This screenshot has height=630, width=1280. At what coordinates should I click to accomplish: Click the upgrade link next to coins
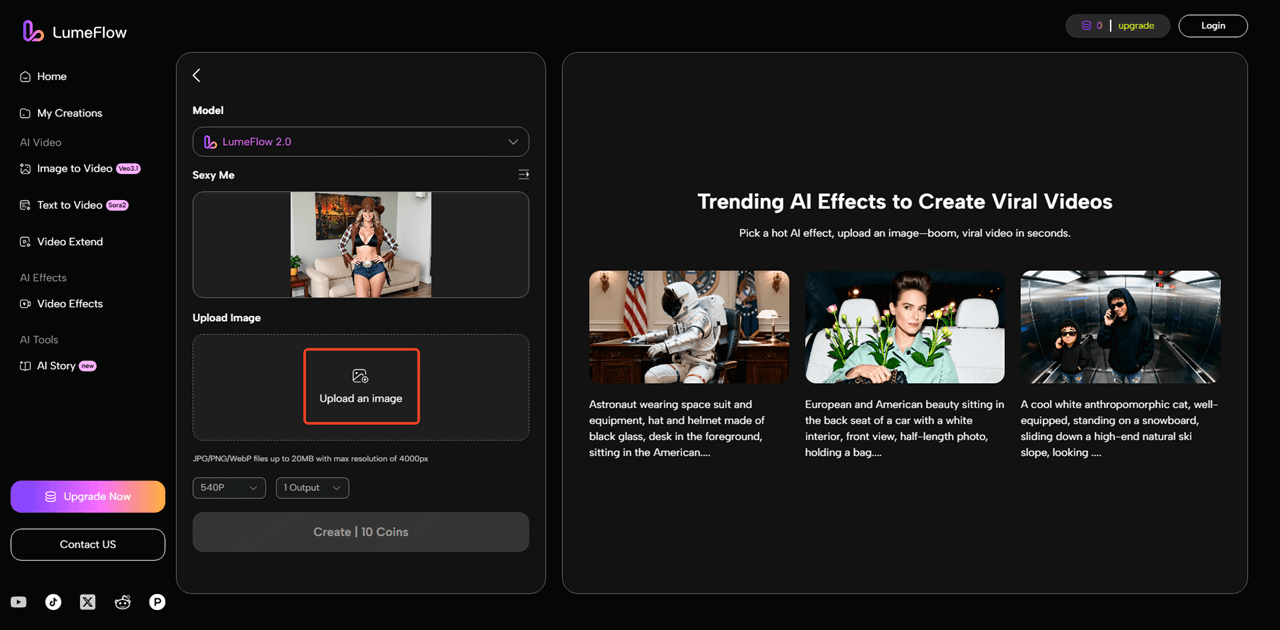[1136, 26]
